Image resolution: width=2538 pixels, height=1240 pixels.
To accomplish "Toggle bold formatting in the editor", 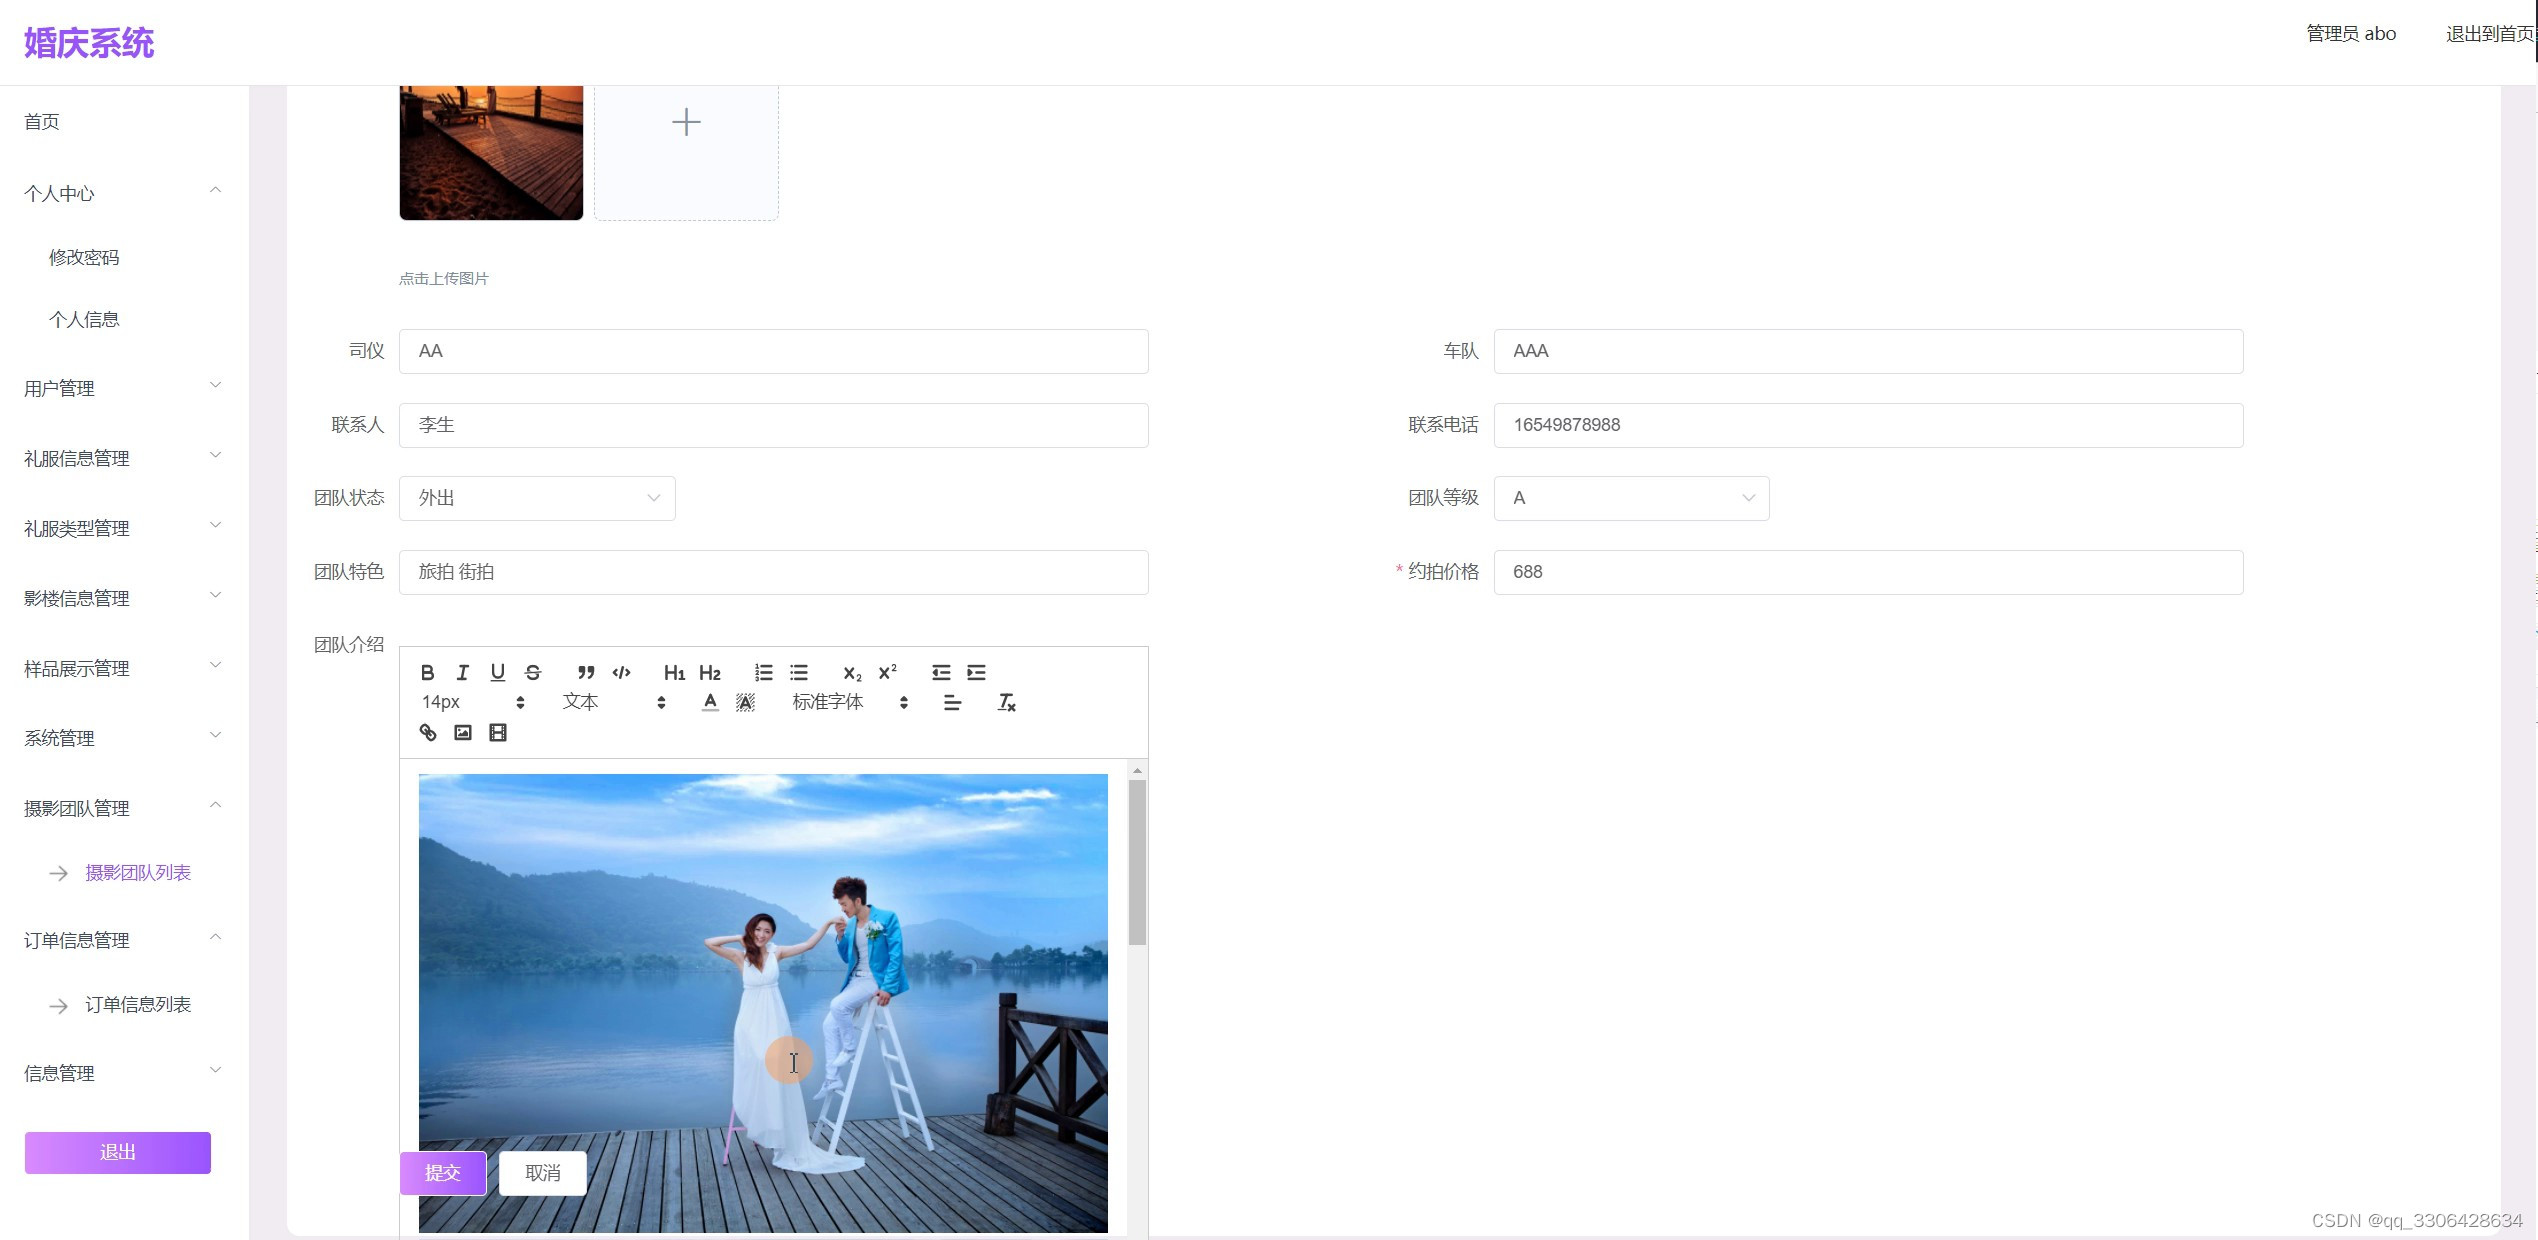I will click(x=427, y=673).
